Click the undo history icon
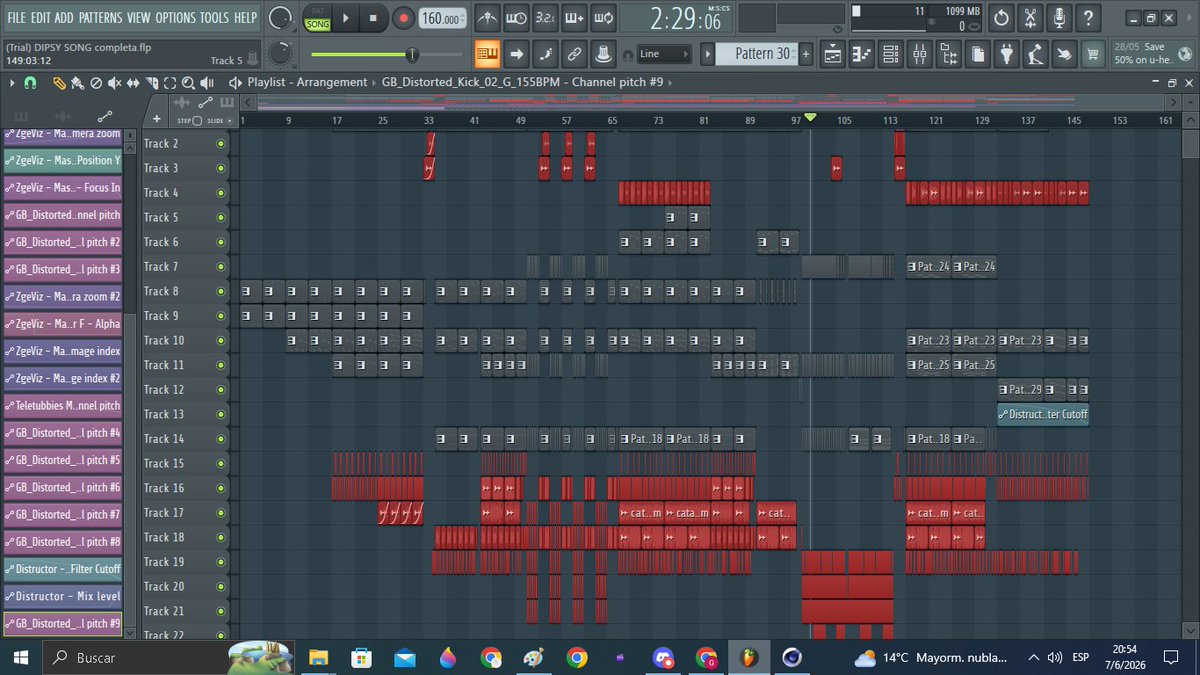This screenshot has width=1200, height=675. 1002,18
